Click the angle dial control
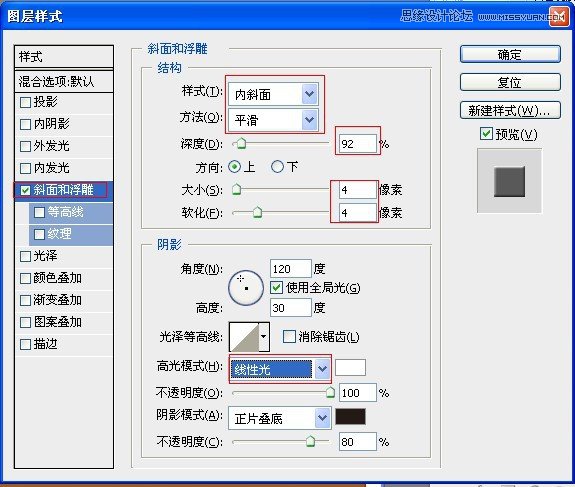This screenshot has height=487, width=575. 246,288
